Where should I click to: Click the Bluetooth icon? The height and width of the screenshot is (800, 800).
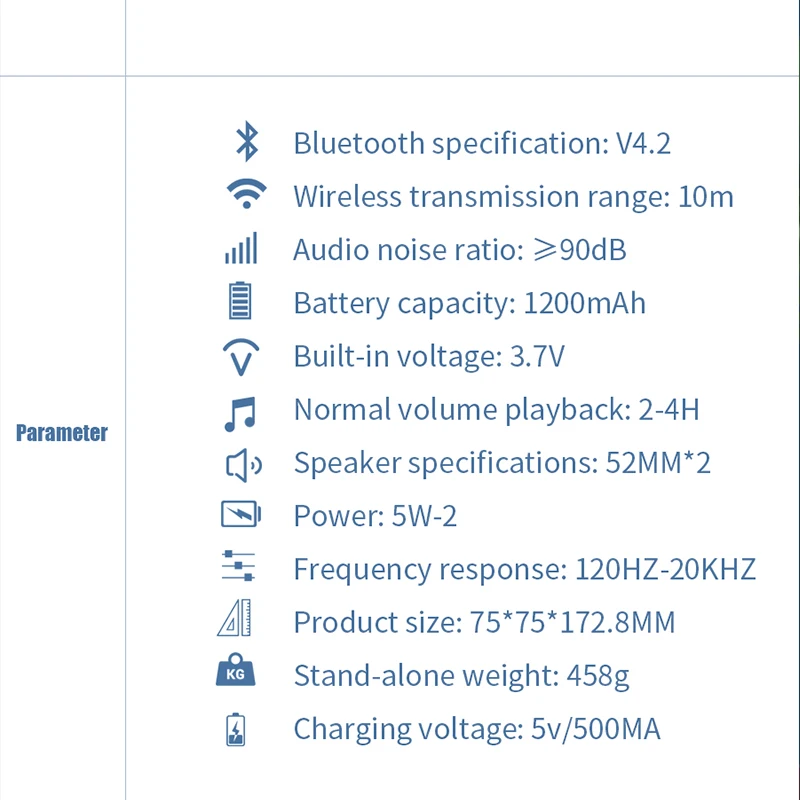246,142
